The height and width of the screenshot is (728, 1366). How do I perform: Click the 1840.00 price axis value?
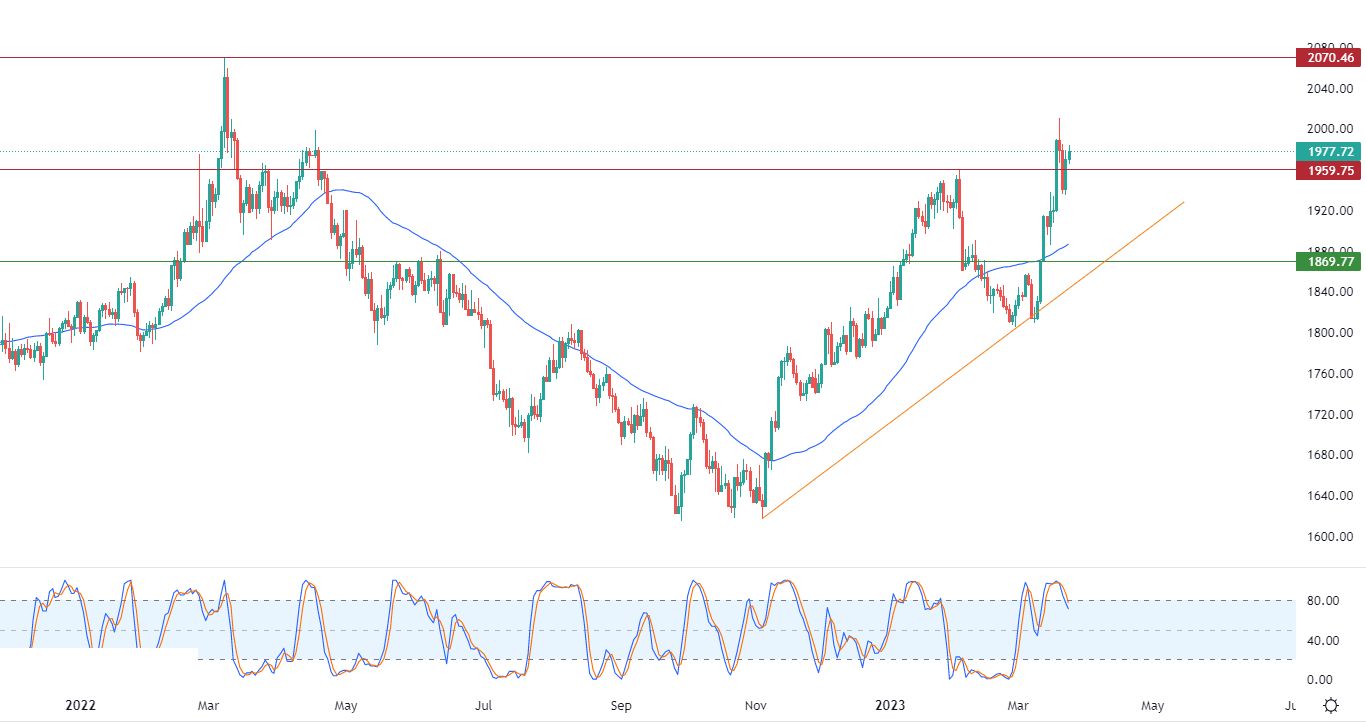1331,292
